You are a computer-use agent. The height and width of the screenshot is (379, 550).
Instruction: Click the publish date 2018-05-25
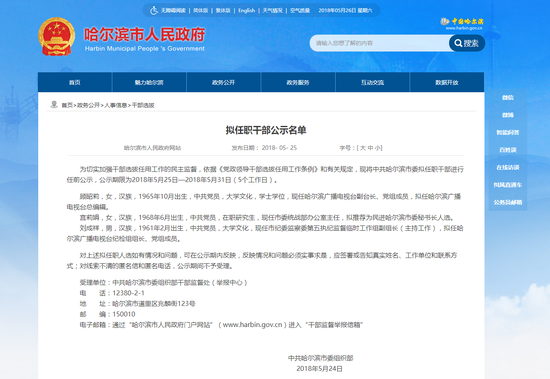click(279, 148)
